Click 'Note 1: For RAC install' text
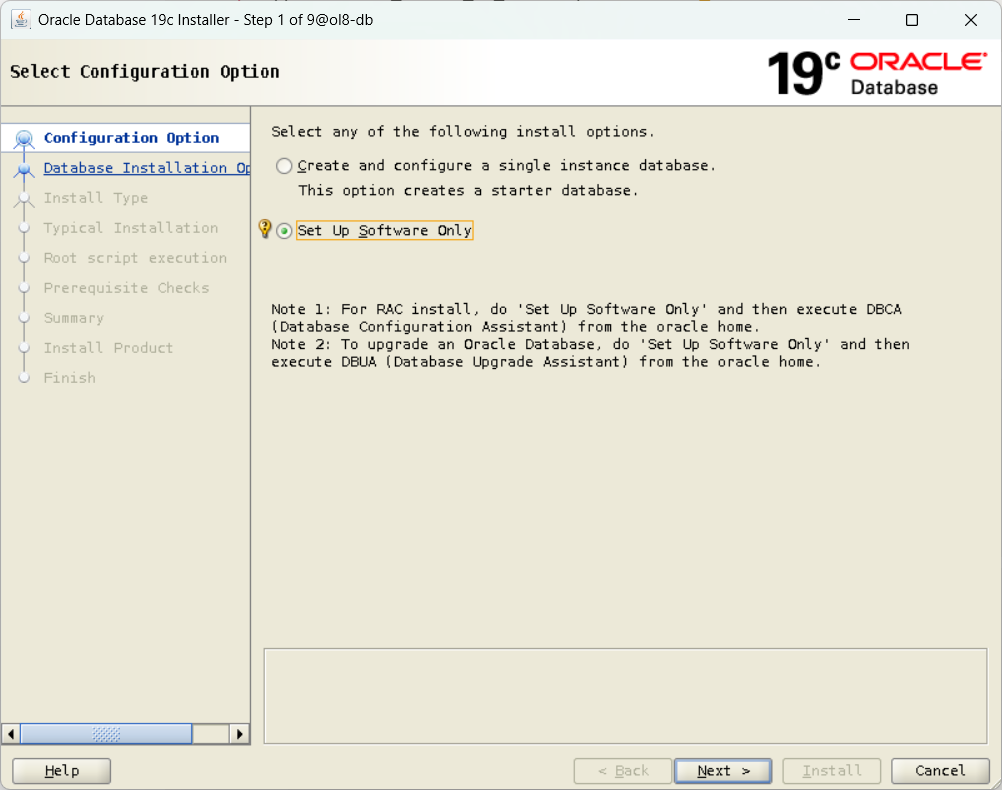Screen dimensions: 1002x790 click(x=586, y=318)
